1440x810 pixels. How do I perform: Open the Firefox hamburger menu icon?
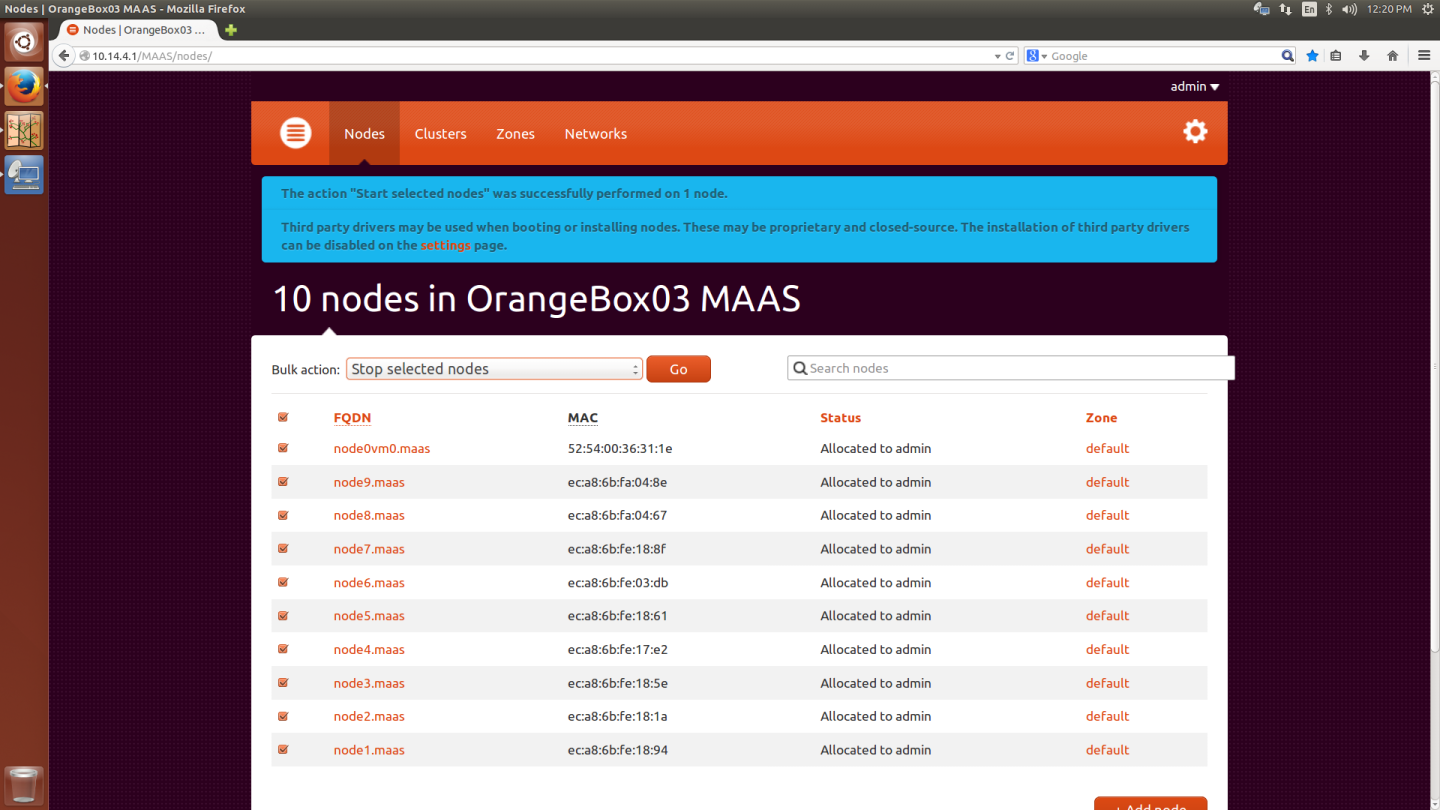tap(1424, 56)
